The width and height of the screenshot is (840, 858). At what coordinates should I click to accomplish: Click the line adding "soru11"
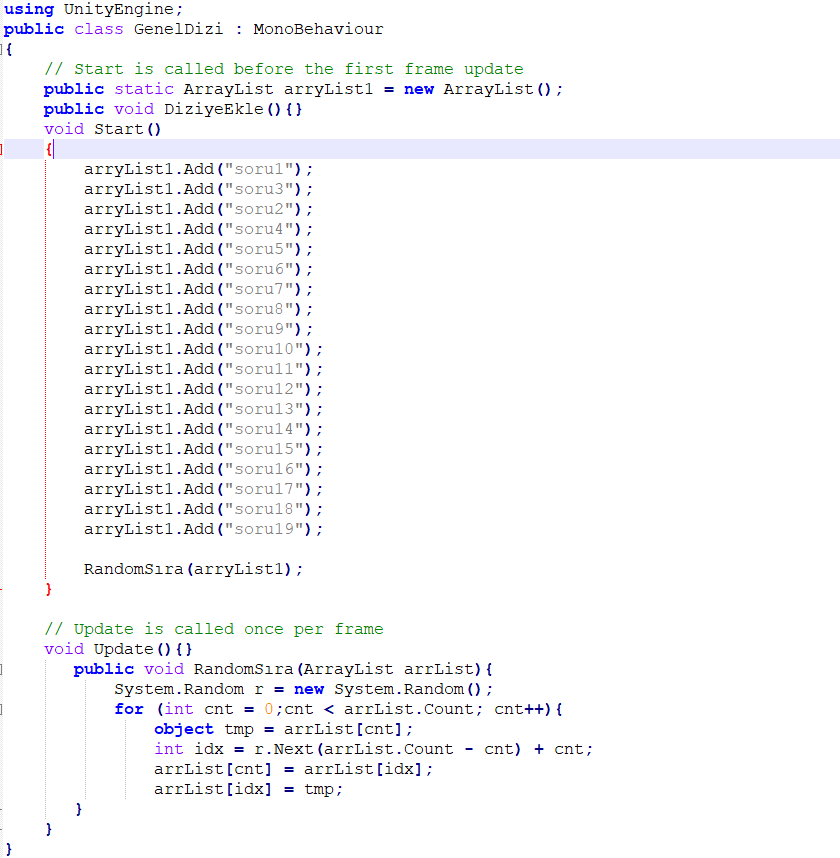pos(203,369)
